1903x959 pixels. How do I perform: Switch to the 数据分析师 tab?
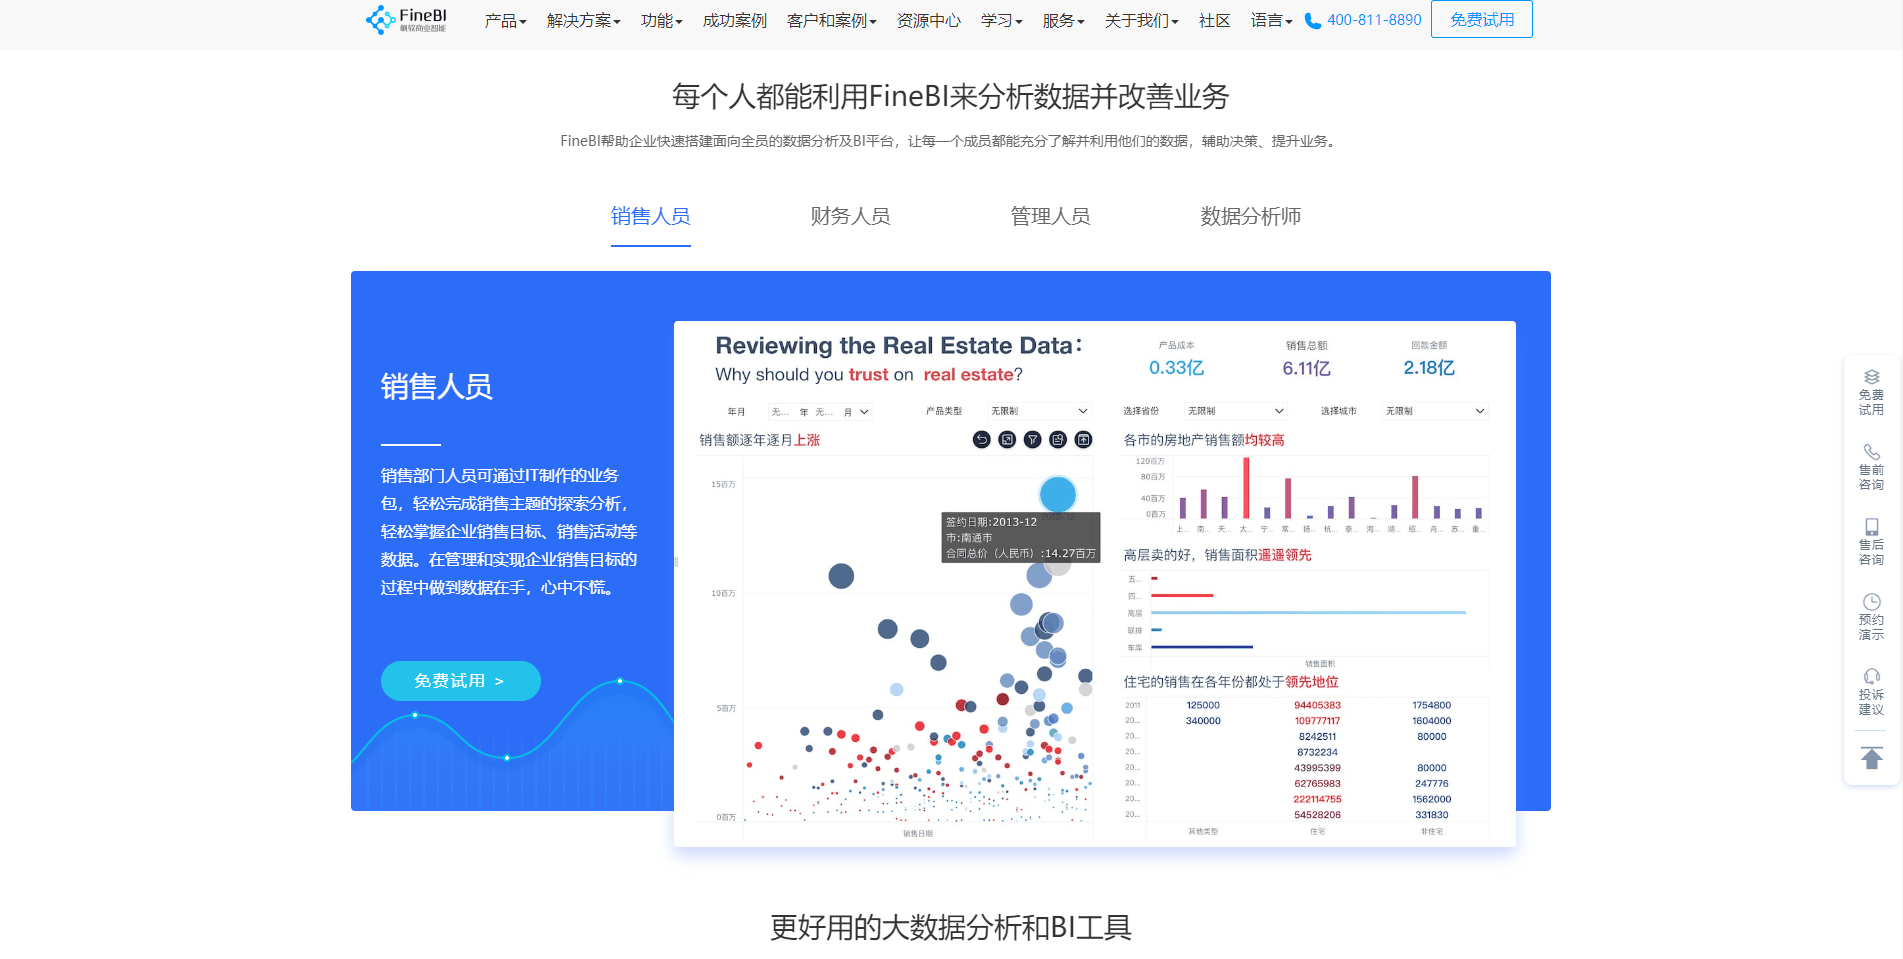(1251, 216)
